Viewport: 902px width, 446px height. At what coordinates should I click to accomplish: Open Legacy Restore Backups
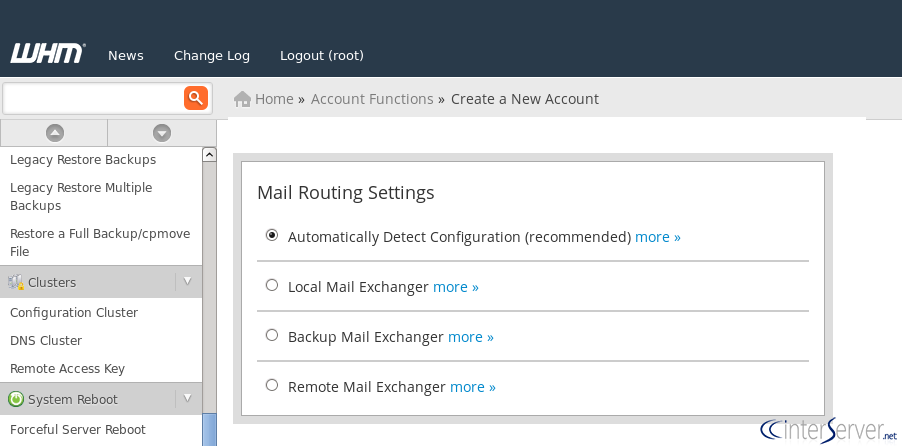(83, 160)
